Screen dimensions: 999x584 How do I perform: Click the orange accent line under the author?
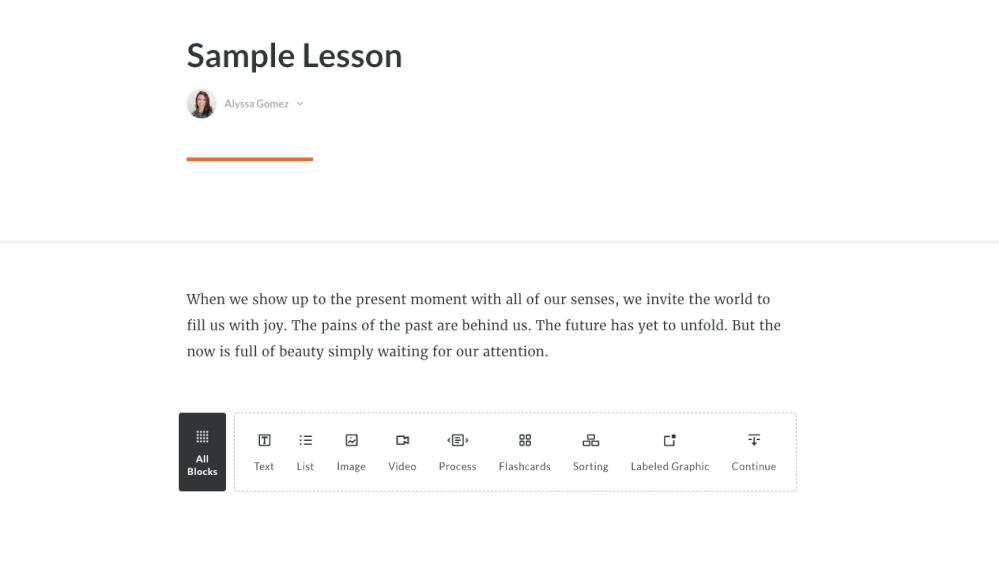click(250, 159)
